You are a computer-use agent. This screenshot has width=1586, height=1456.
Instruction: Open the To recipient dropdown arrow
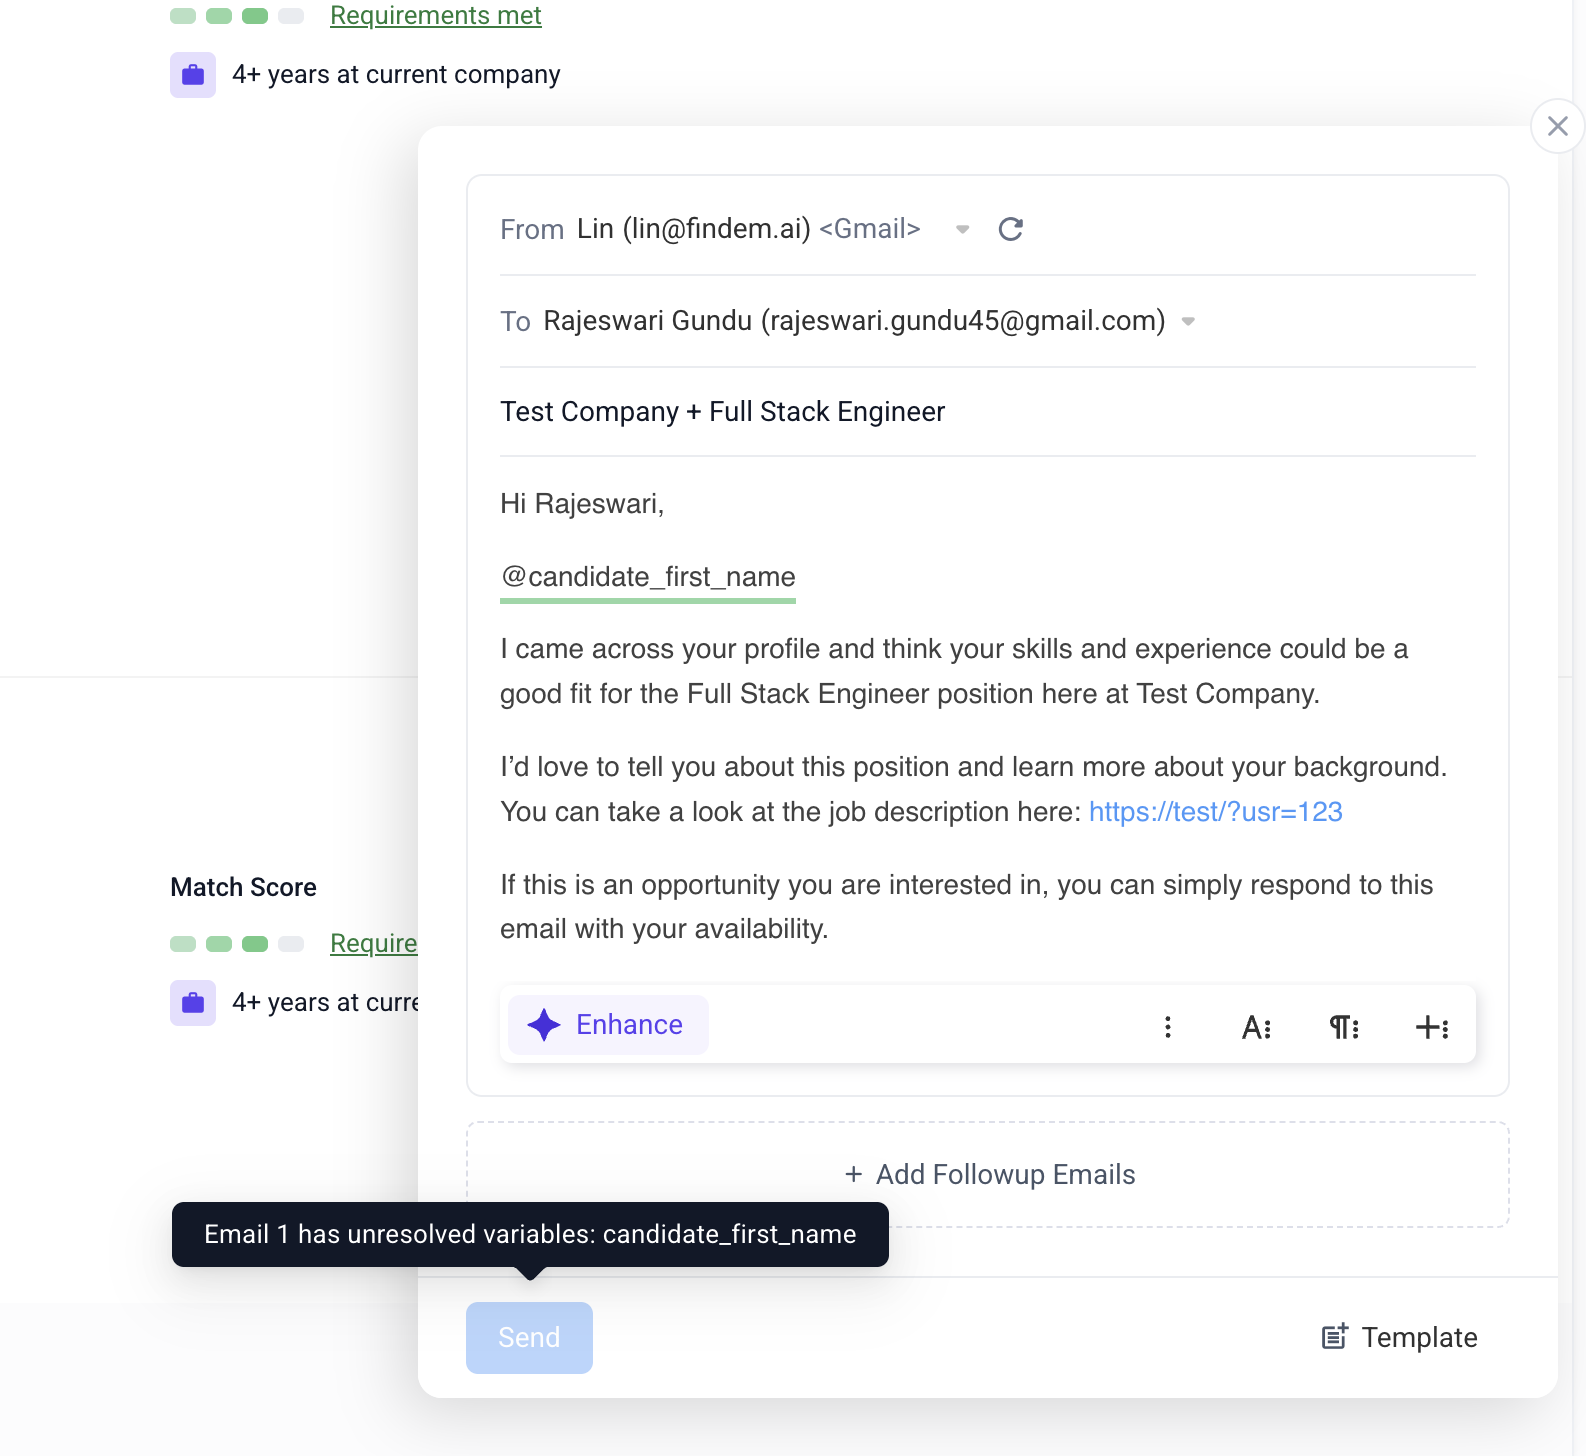[1188, 321]
